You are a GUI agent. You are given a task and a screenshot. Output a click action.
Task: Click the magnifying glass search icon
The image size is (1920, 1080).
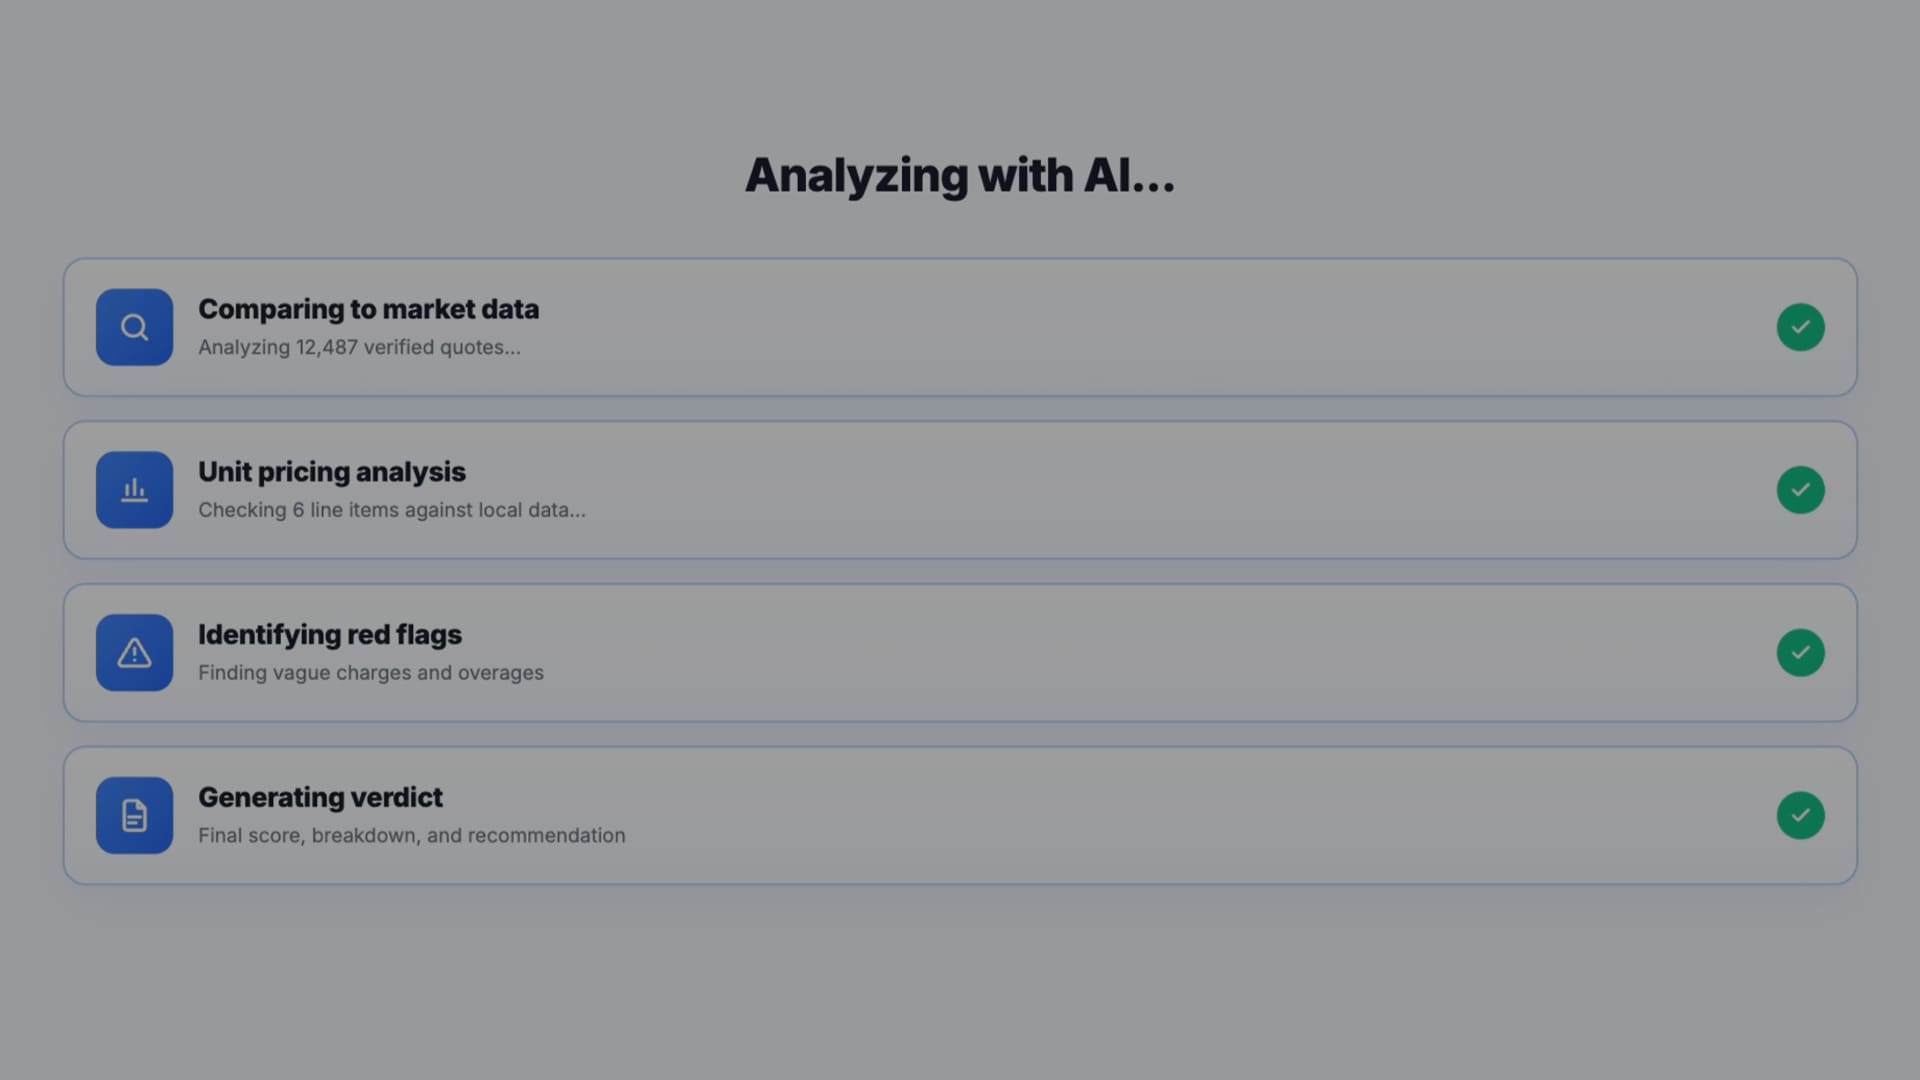pos(134,327)
